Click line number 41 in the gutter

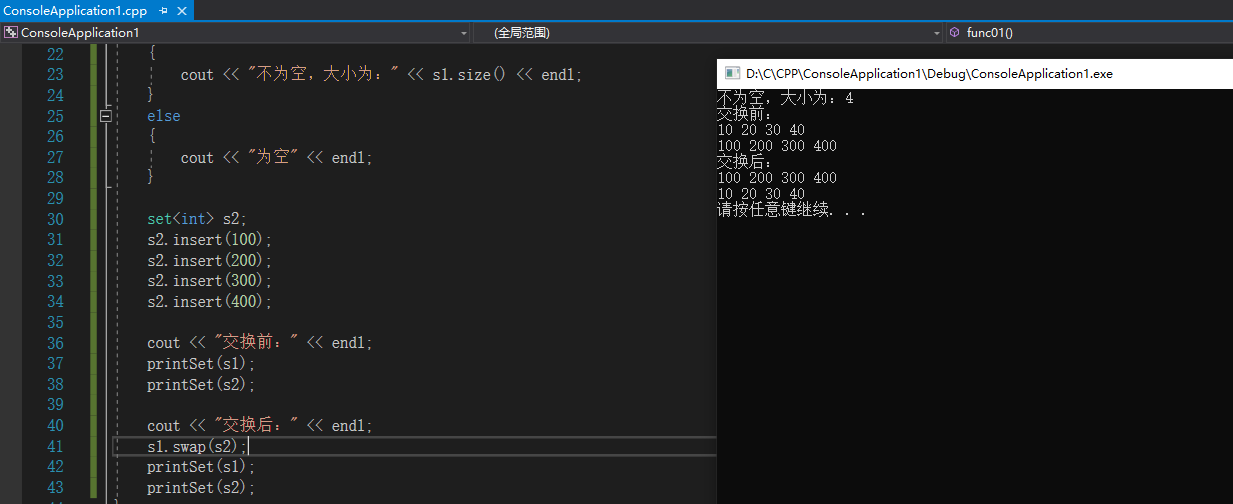coord(55,446)
